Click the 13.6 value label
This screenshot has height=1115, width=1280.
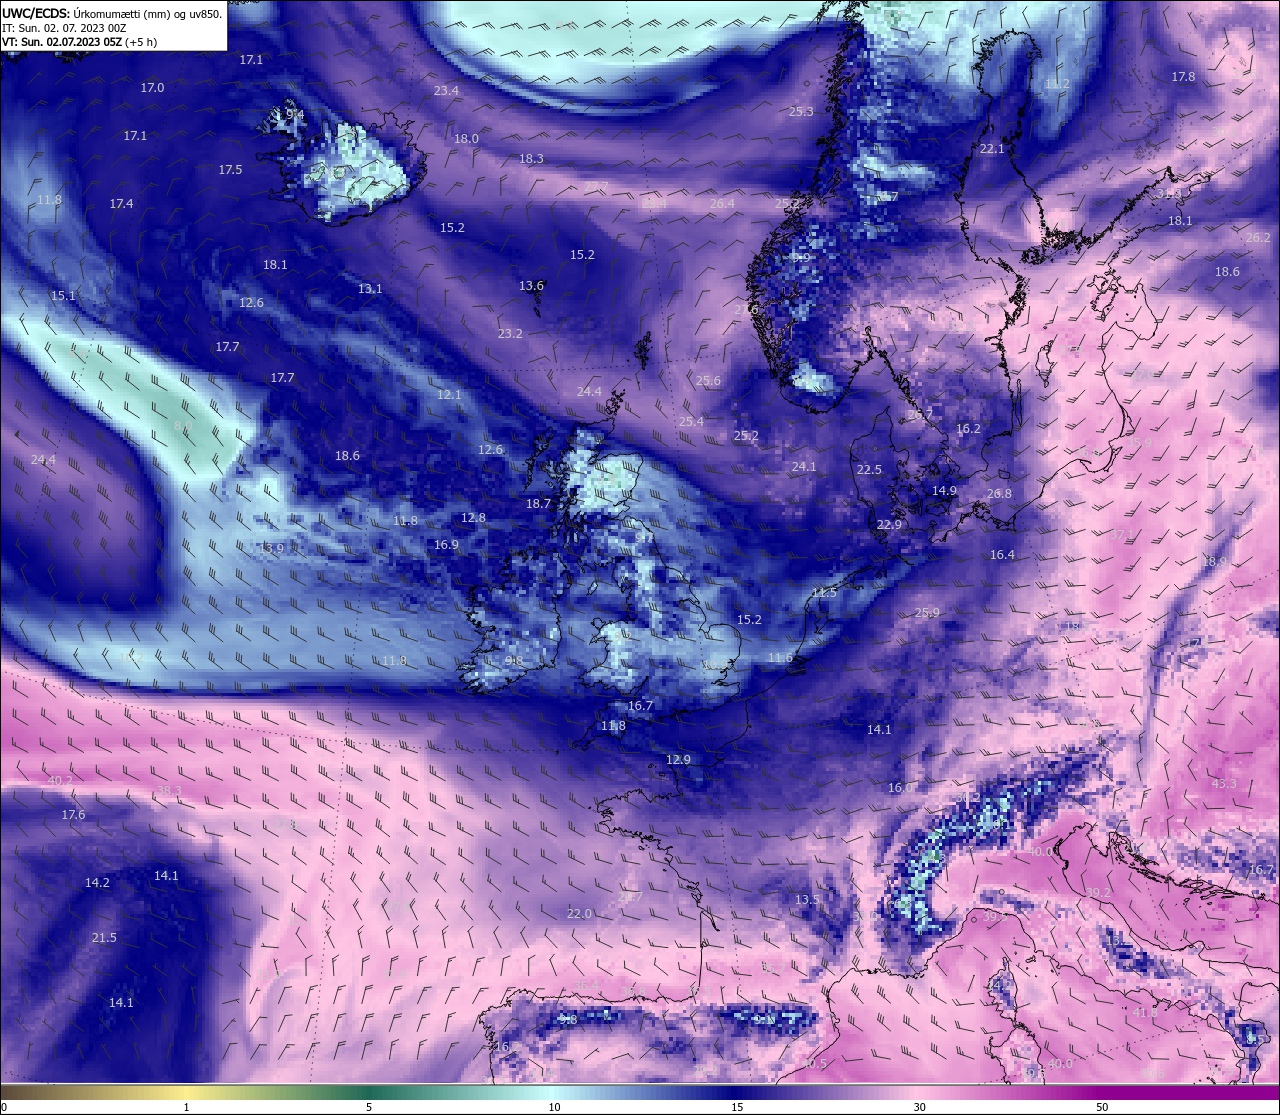point(531,286)
